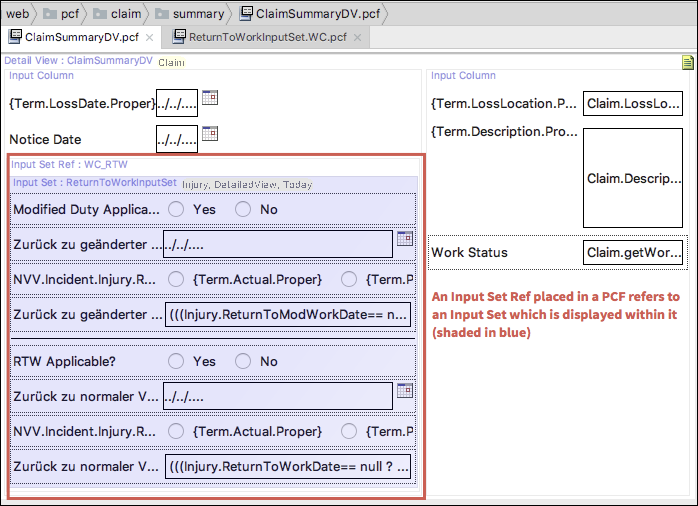
Task: Open calendar picker beside the Loss Date field
Action: tap(210, 98)
